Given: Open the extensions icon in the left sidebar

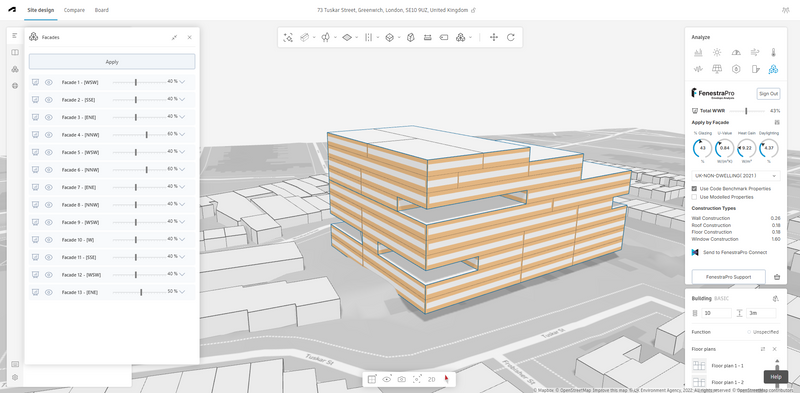Looking at the screenshot, I should 15,69.
